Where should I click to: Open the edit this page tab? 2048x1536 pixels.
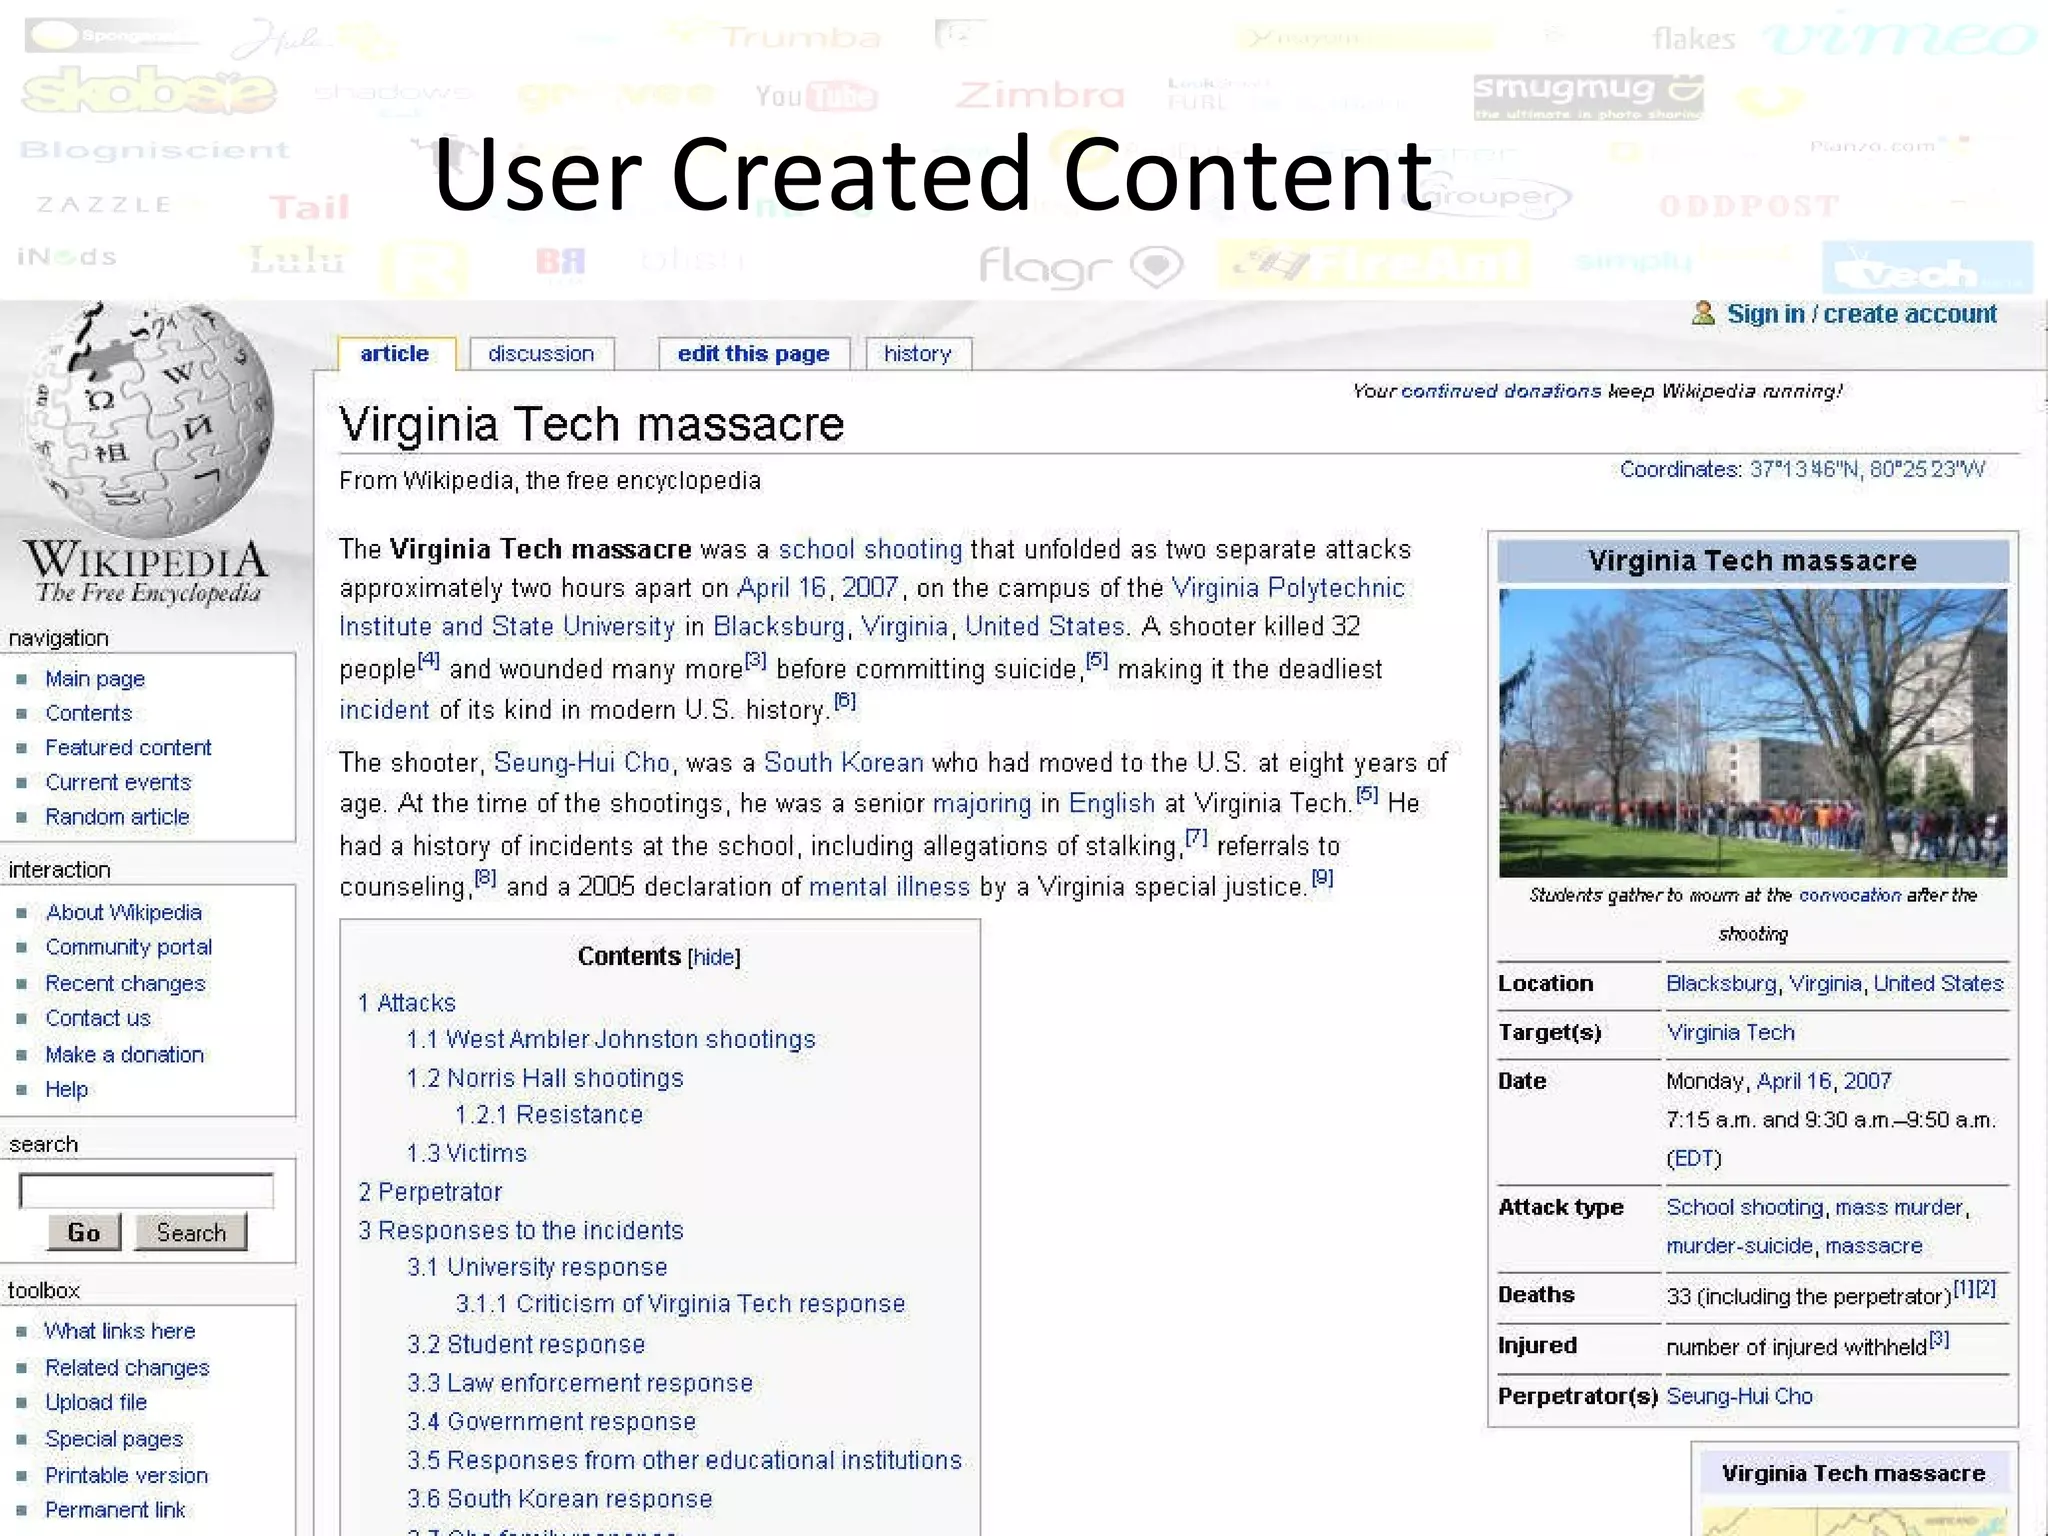[753, 354]
